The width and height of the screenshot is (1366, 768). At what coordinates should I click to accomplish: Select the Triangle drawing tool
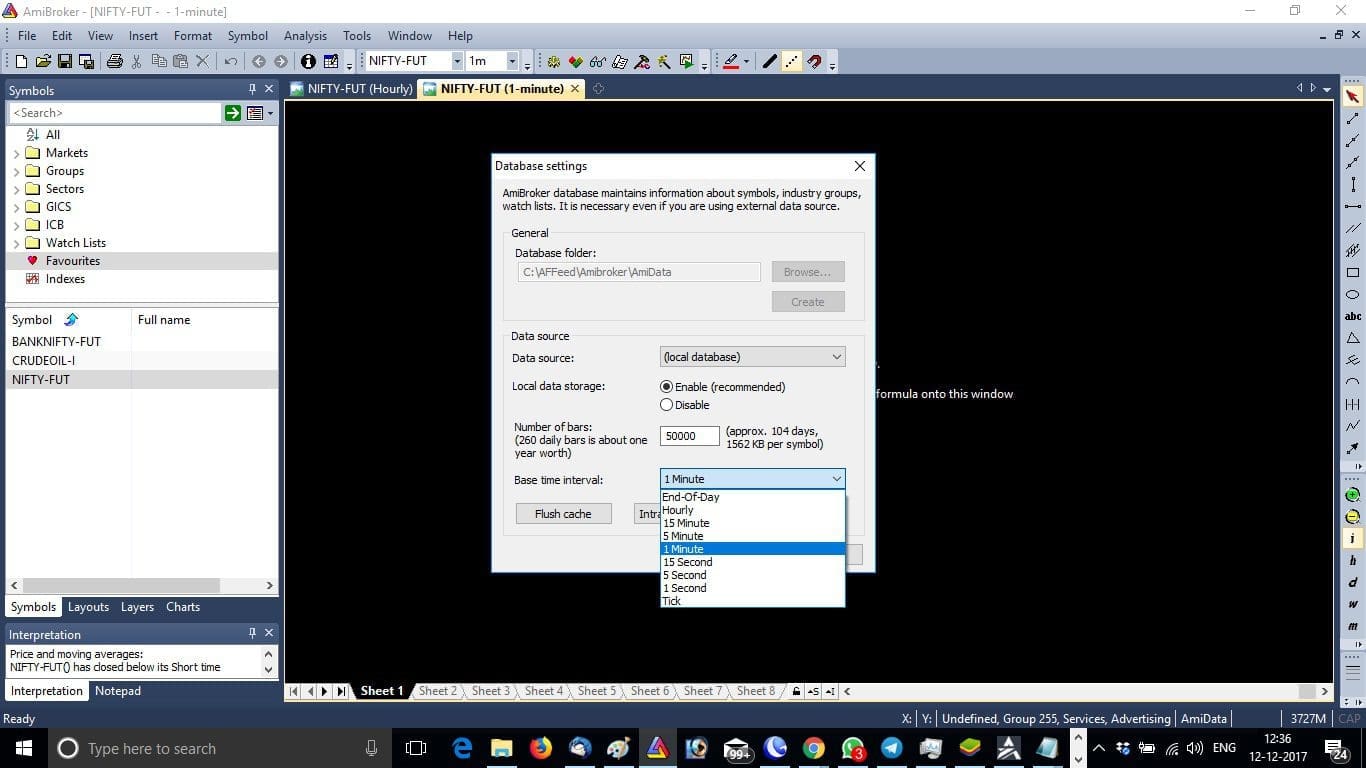pos(1353,338)
